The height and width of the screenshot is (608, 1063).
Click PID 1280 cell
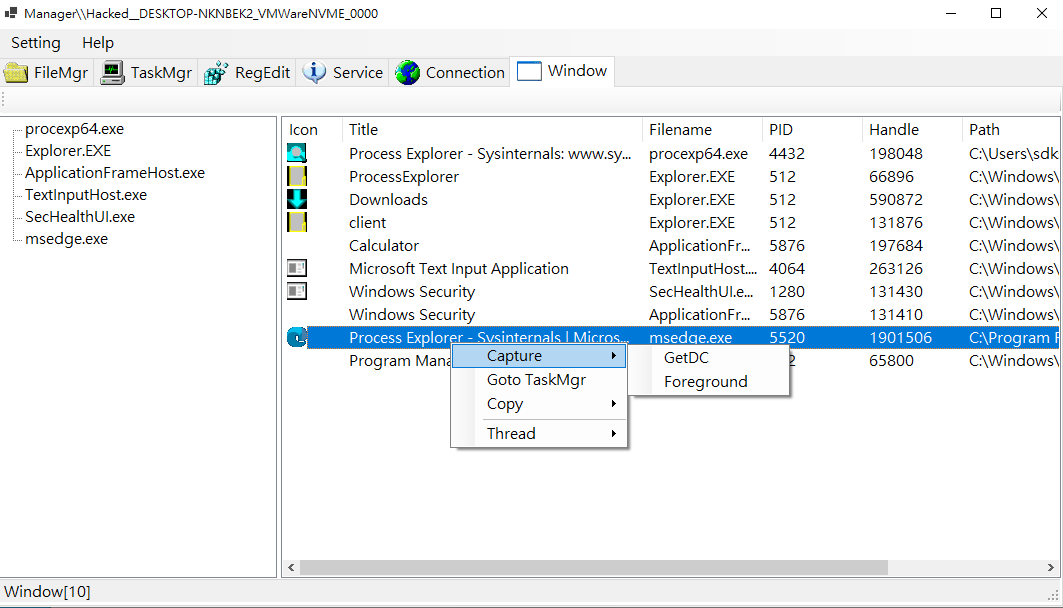pyautogui.click(x=787, y=291)
